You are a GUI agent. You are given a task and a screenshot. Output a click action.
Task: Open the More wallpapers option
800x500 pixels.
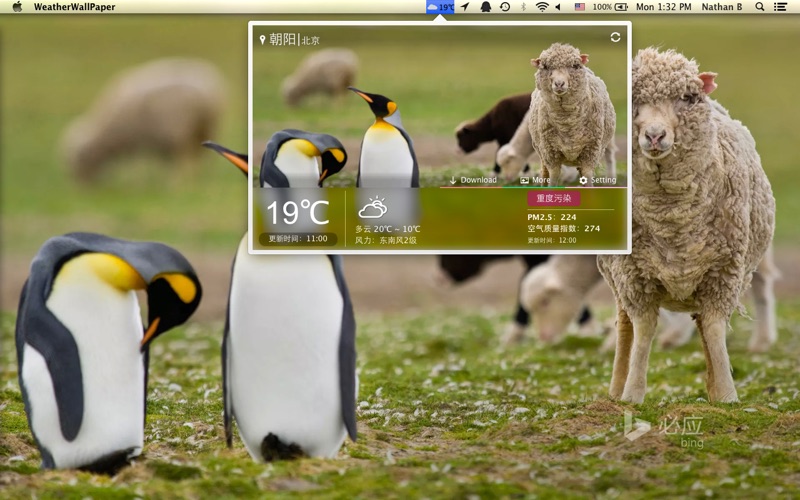(x=535, y=180)
